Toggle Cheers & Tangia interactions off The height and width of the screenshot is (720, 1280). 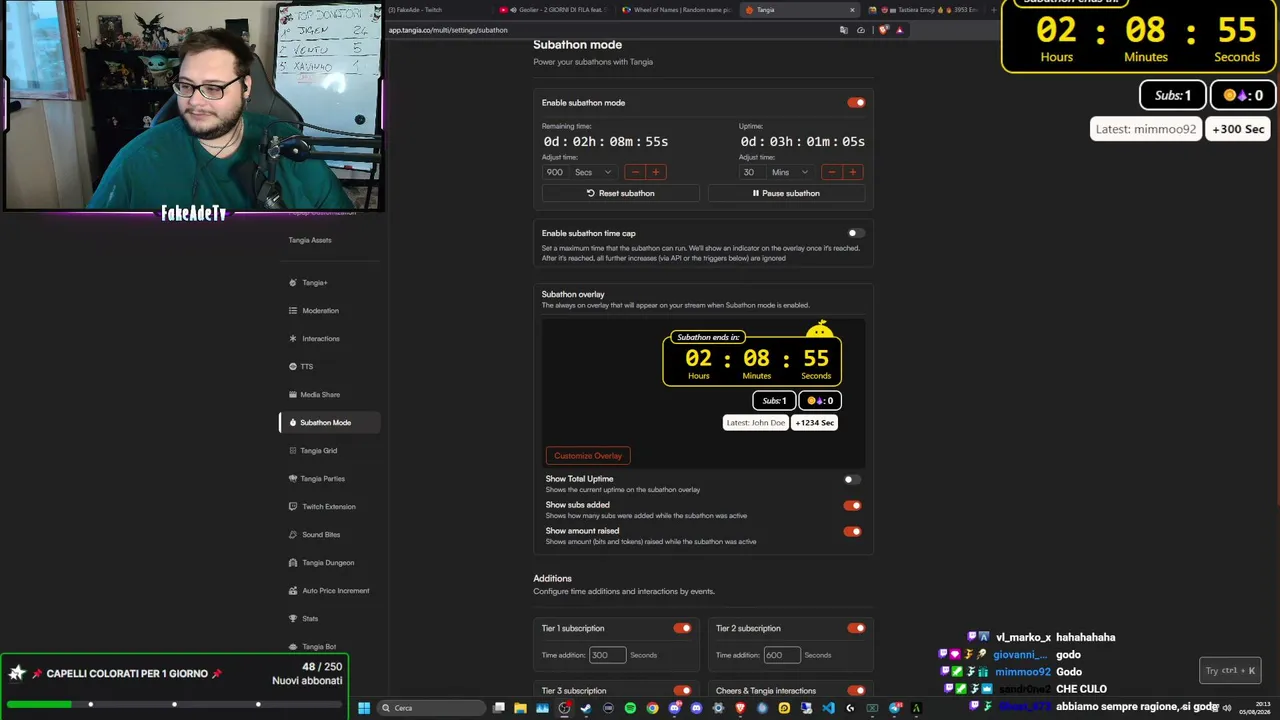pyautogui.click(x=856, y=690)
